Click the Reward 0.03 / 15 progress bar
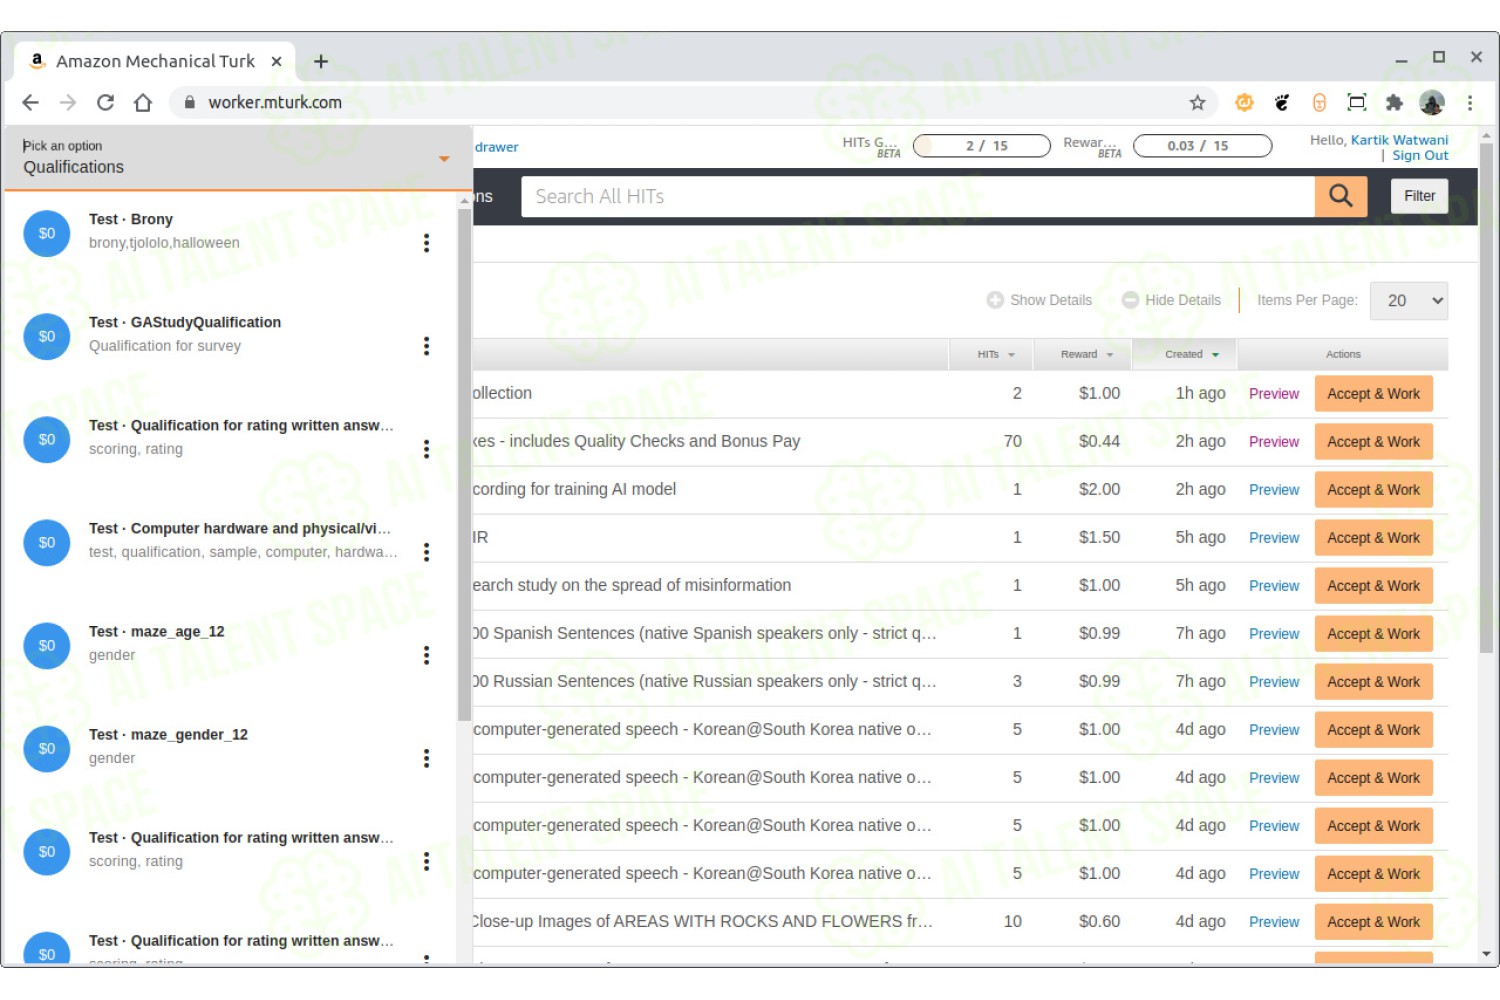The image size is (1500, 1000). [1202, 146]
